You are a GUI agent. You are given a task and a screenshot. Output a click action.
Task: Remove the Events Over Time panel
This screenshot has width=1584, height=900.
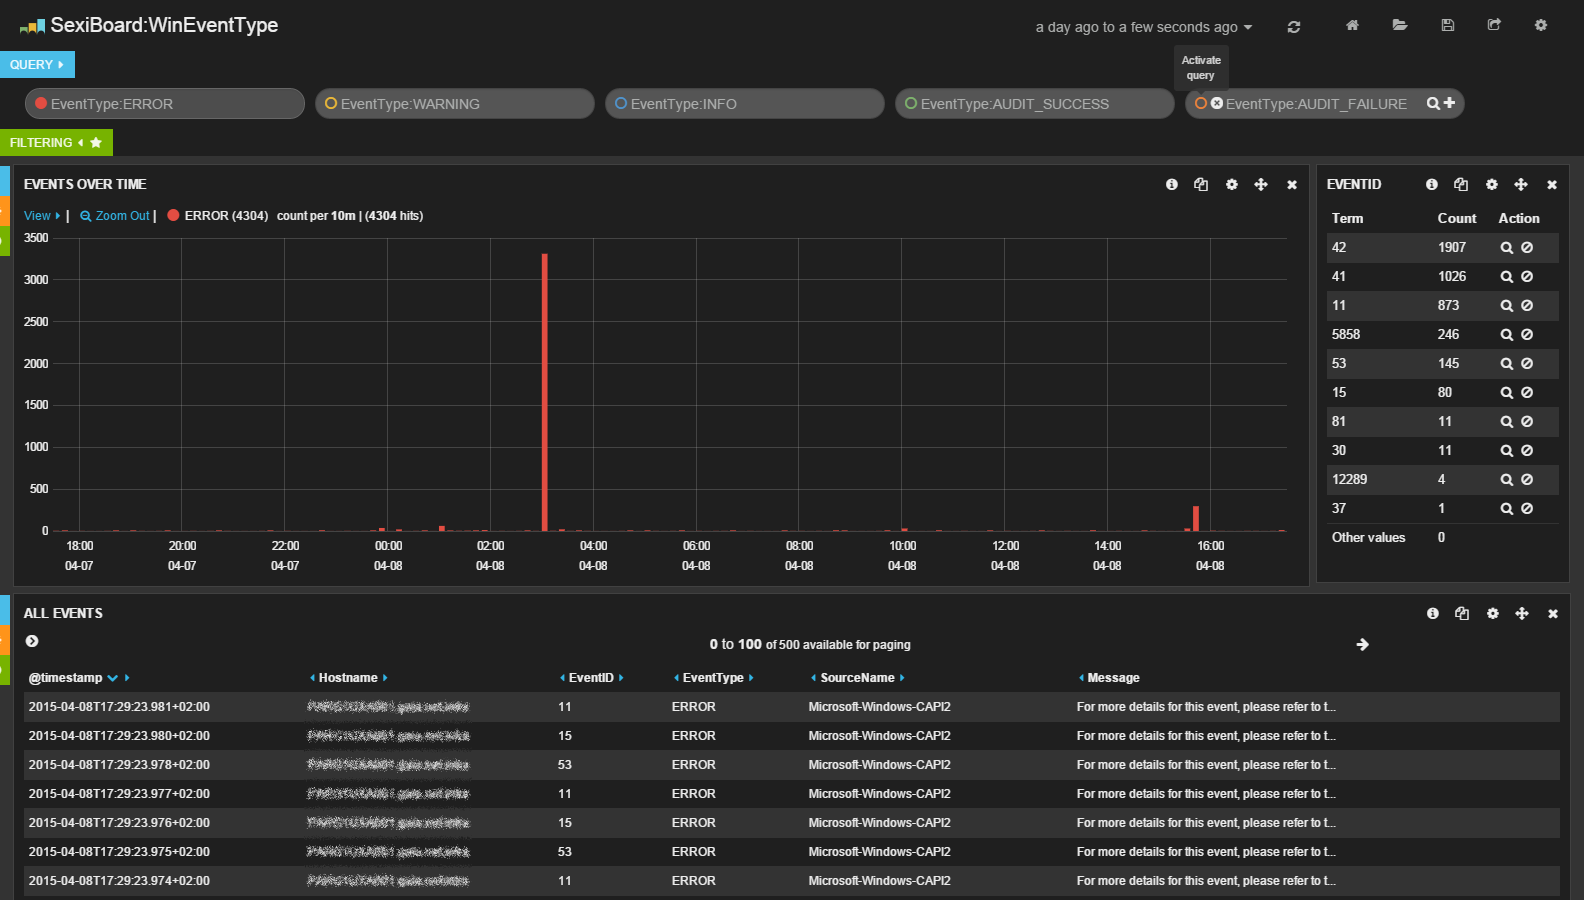1292,185
